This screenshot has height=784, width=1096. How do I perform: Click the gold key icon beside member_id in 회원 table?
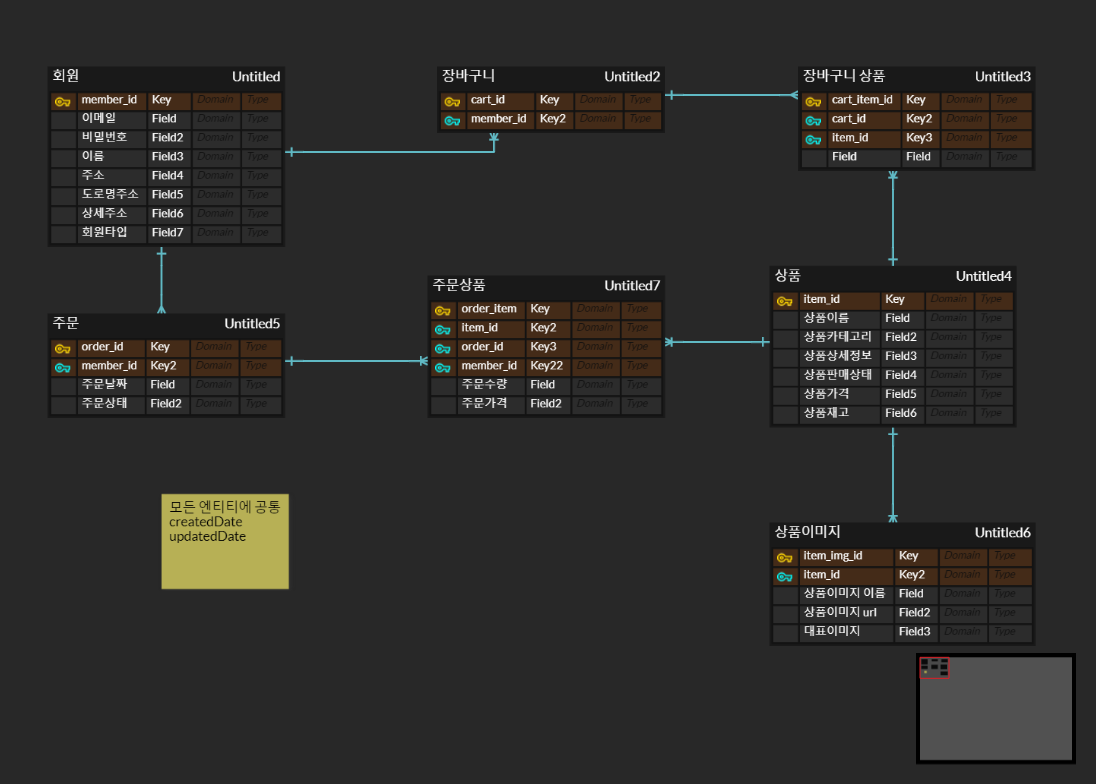point(63,101)
